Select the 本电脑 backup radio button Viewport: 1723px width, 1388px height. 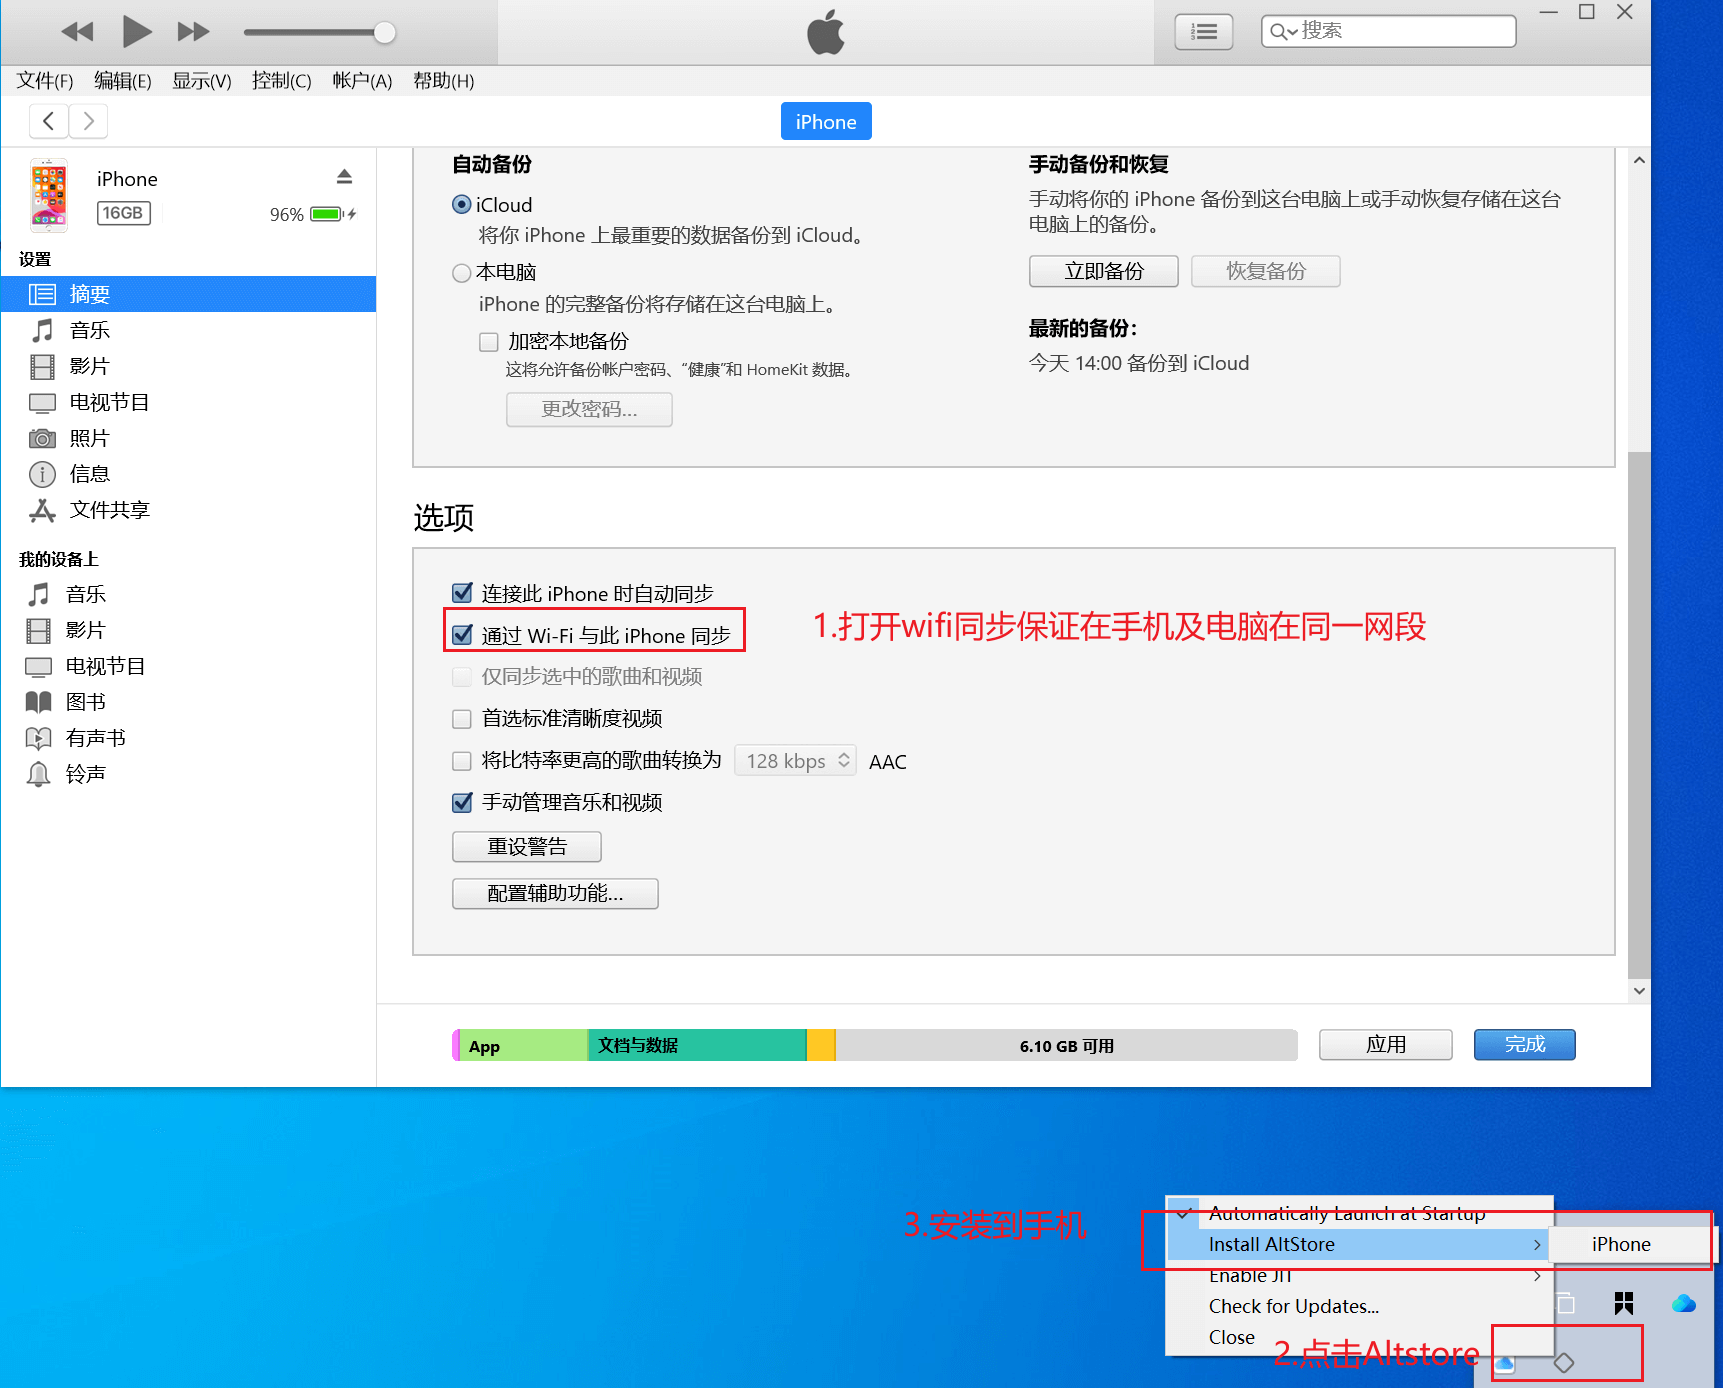click(x=462, y=273)
